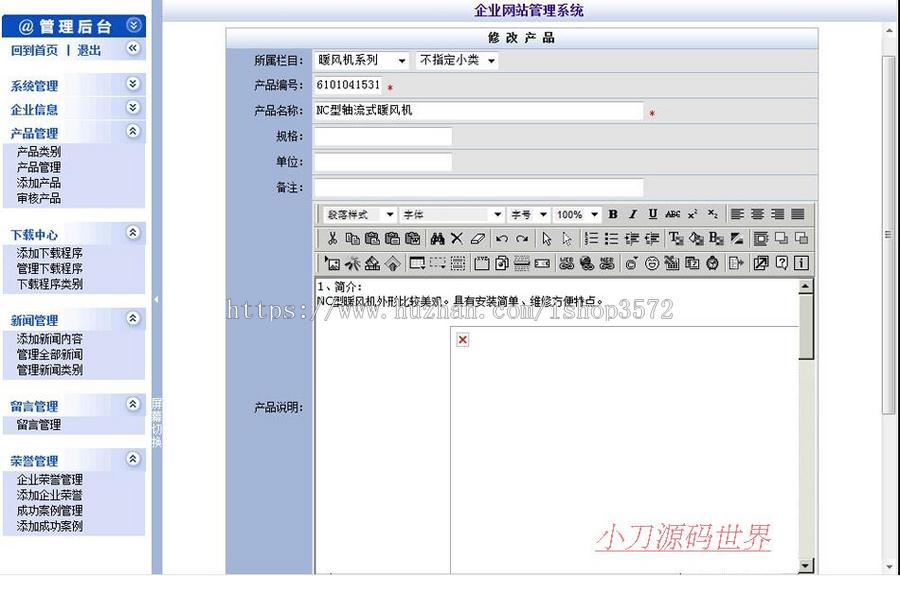Collapse the 产品管理 sidebar section
The height and width of the screenshot is (615, 900).
pos(133,131)
